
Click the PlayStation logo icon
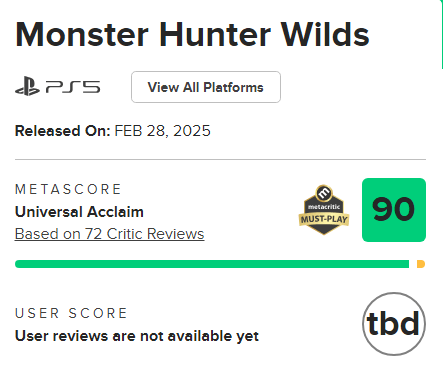pyautogui.click(x=27, y=87)
